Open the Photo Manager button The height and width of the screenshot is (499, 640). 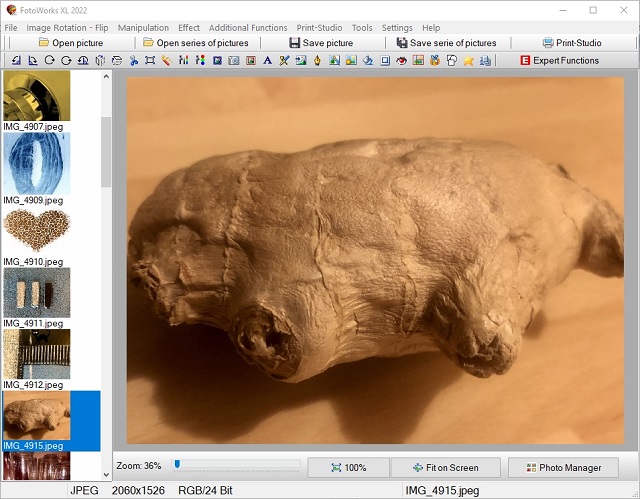click(x=564, y=467)
